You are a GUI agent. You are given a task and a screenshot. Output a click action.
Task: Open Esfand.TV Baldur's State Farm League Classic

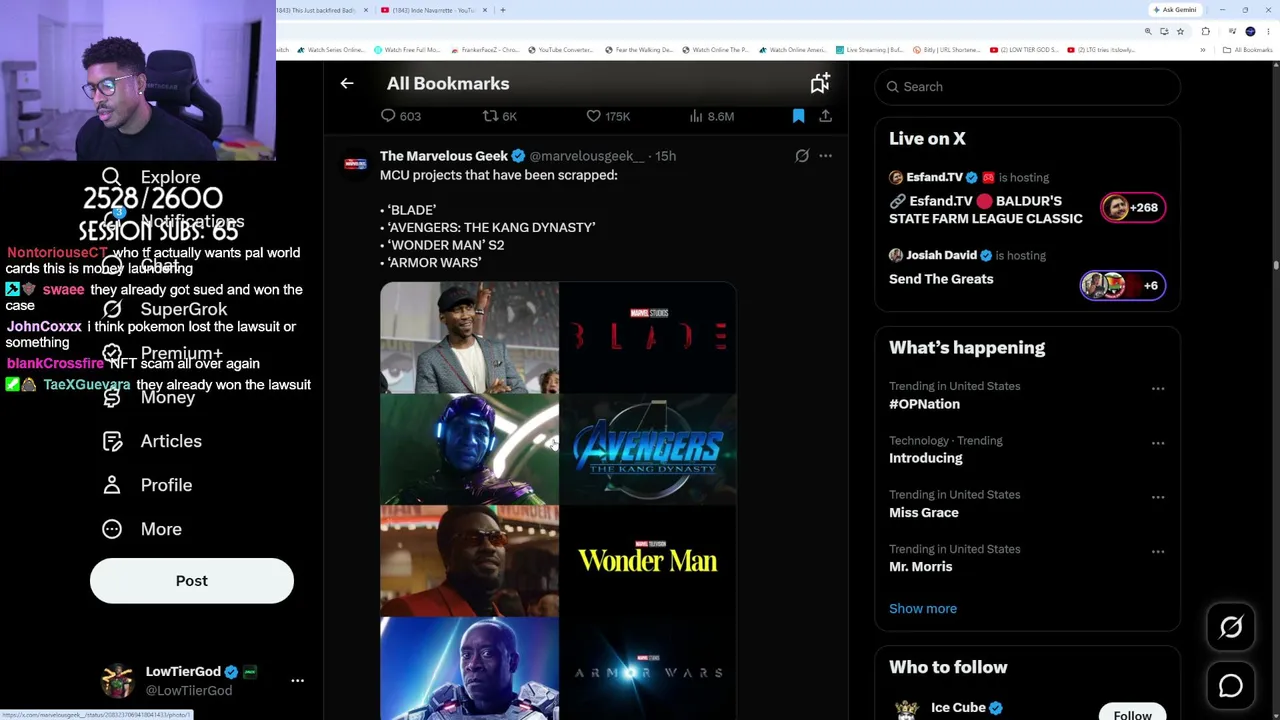pyautogui.click(x=986, y=210)
